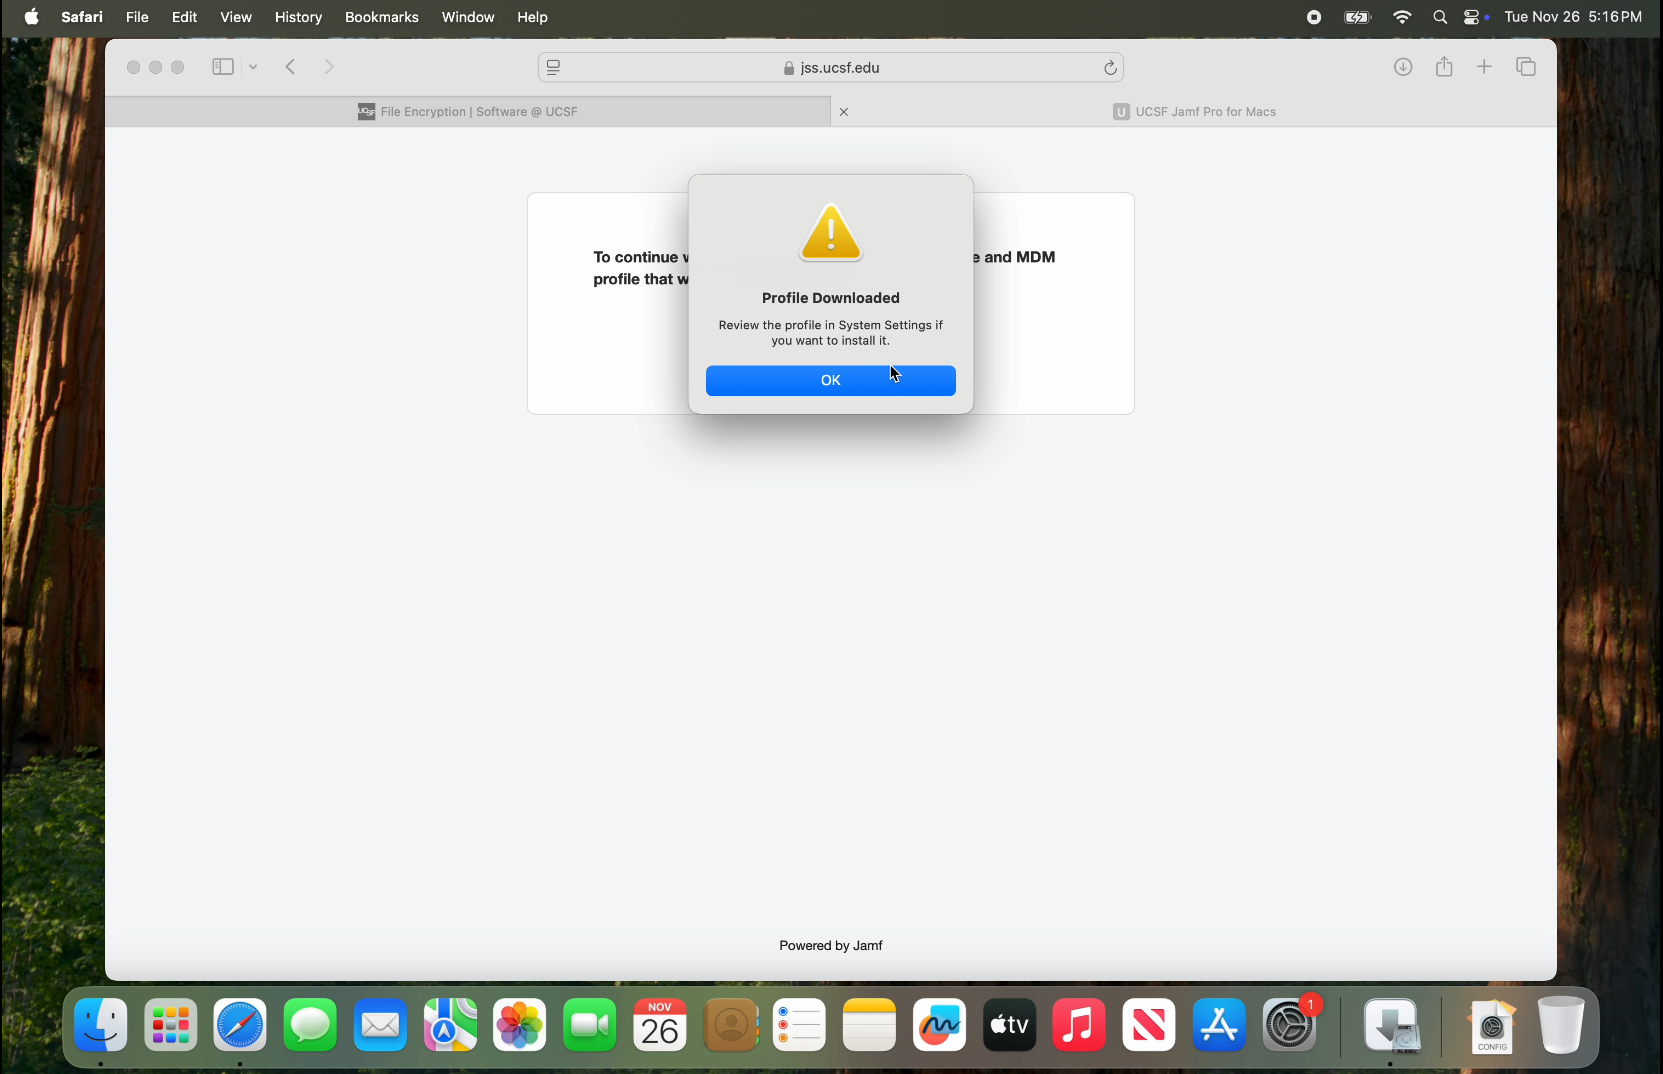Open the page settings icon in address bar
Viewport: 1663px width, 1074px height.
click(x=553, y=68)
